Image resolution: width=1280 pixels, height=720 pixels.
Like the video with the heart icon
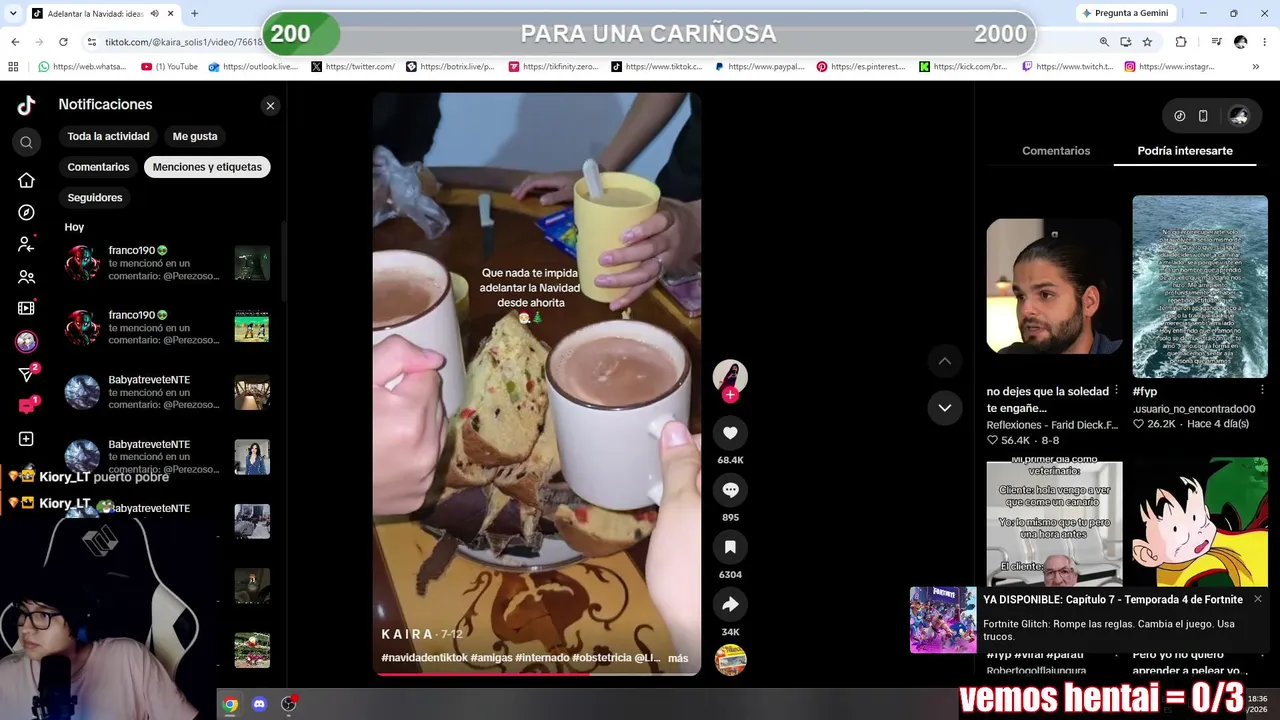(730, 433)
